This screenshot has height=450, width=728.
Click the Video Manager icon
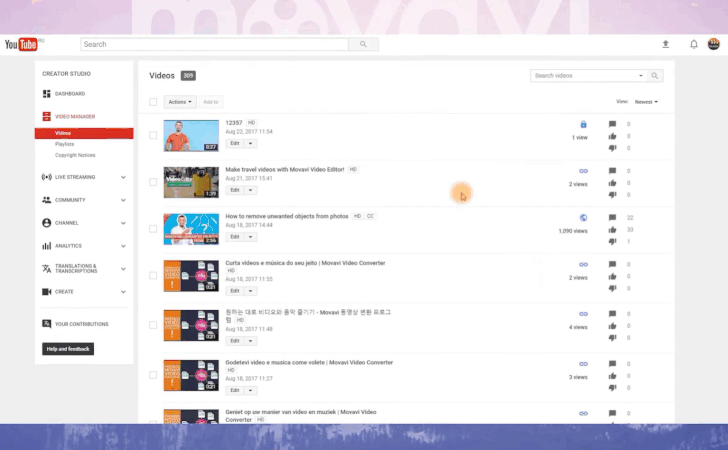46,117
